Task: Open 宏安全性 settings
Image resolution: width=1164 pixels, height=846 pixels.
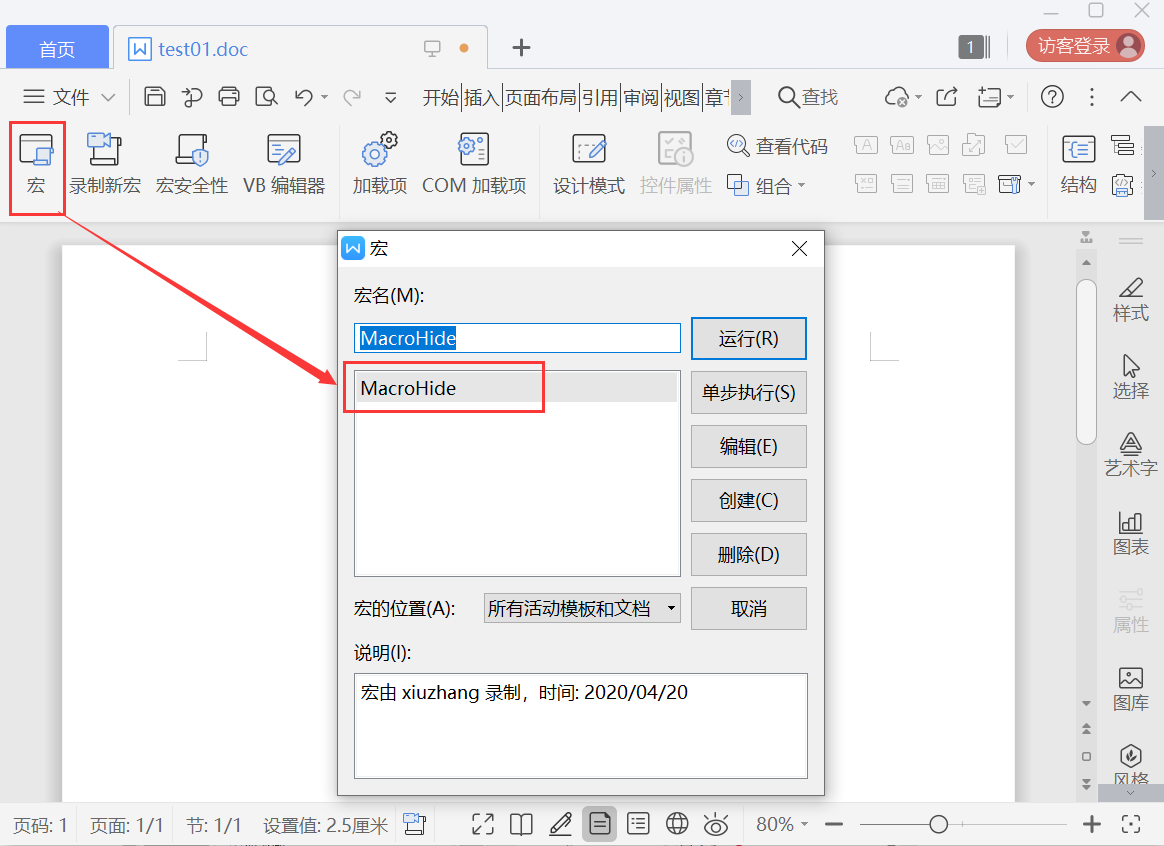Action: [x=192, y=165]
